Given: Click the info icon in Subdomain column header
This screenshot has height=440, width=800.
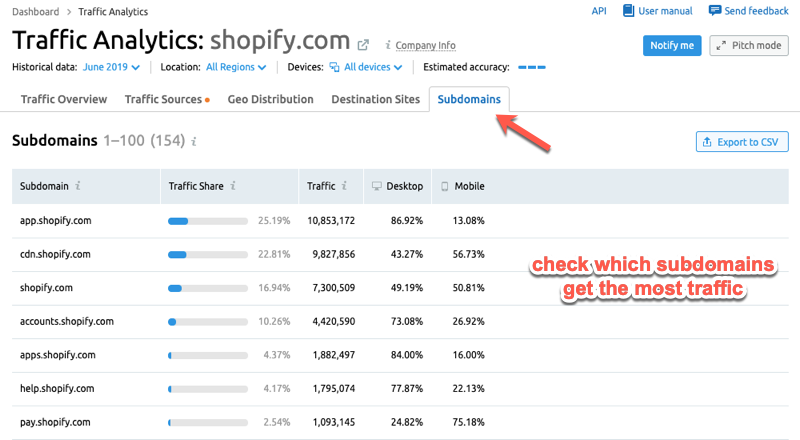Looking at the screenshot, I should [x=78, y=186].
